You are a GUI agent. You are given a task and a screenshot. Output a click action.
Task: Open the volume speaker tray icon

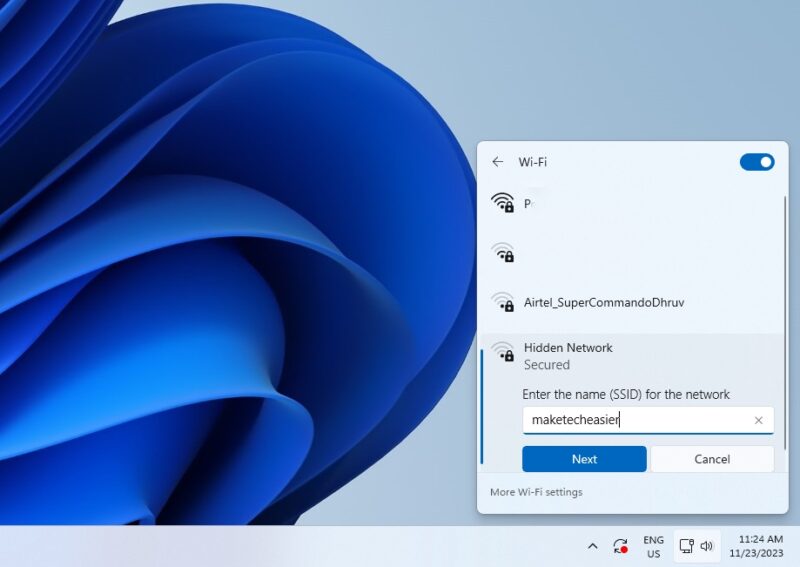pos(707,546)
